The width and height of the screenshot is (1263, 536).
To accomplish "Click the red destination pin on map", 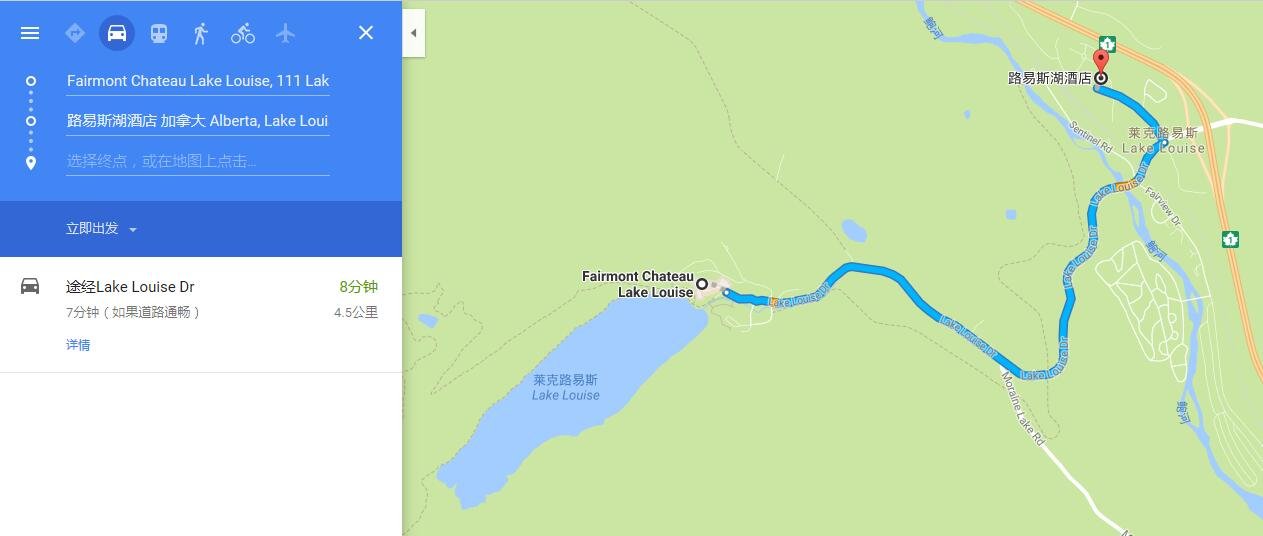I will coord(1101,67).
